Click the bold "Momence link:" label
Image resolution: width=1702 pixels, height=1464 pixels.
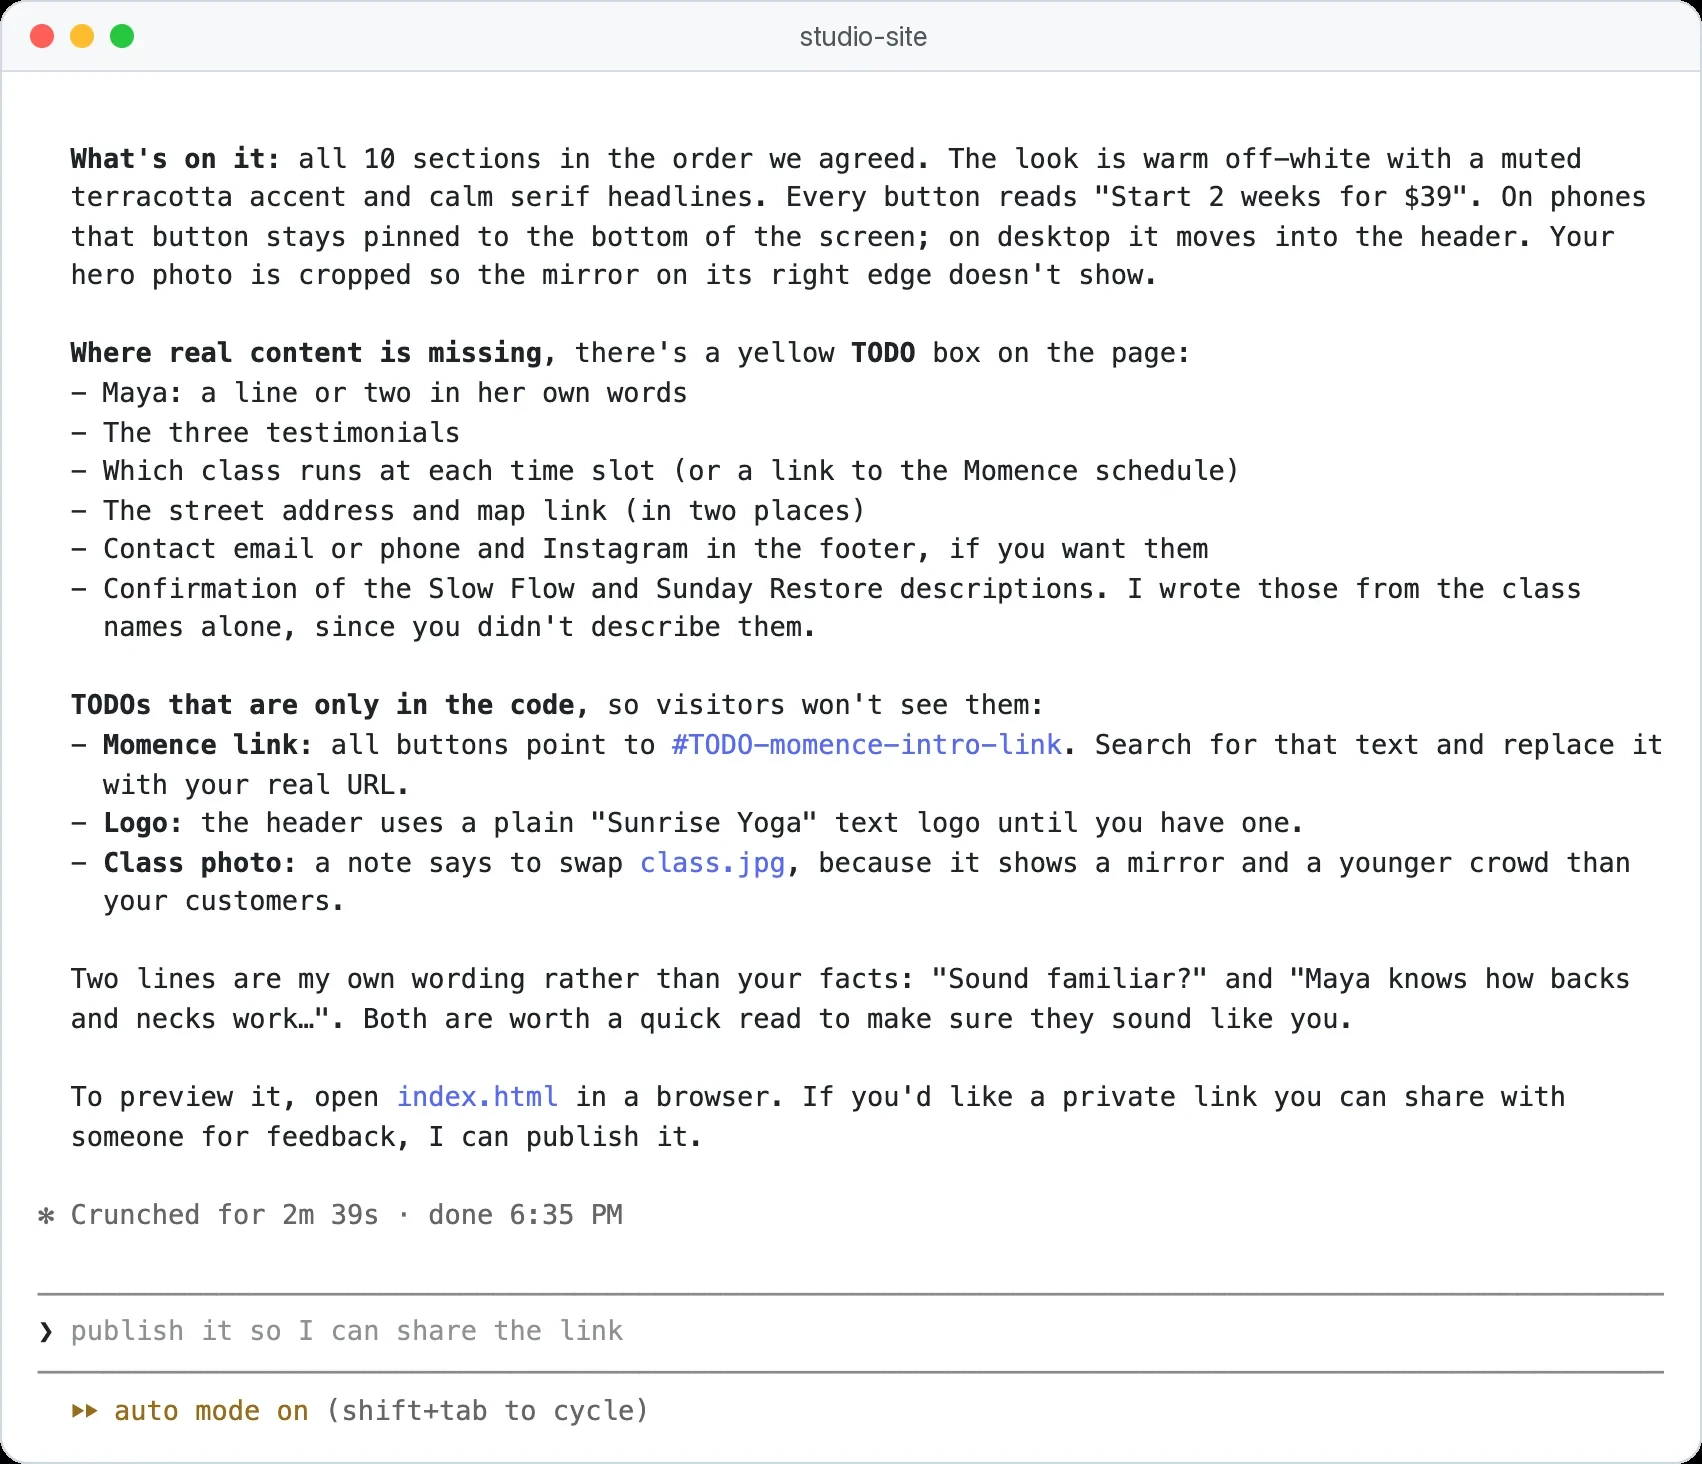(x=208, y=745)
